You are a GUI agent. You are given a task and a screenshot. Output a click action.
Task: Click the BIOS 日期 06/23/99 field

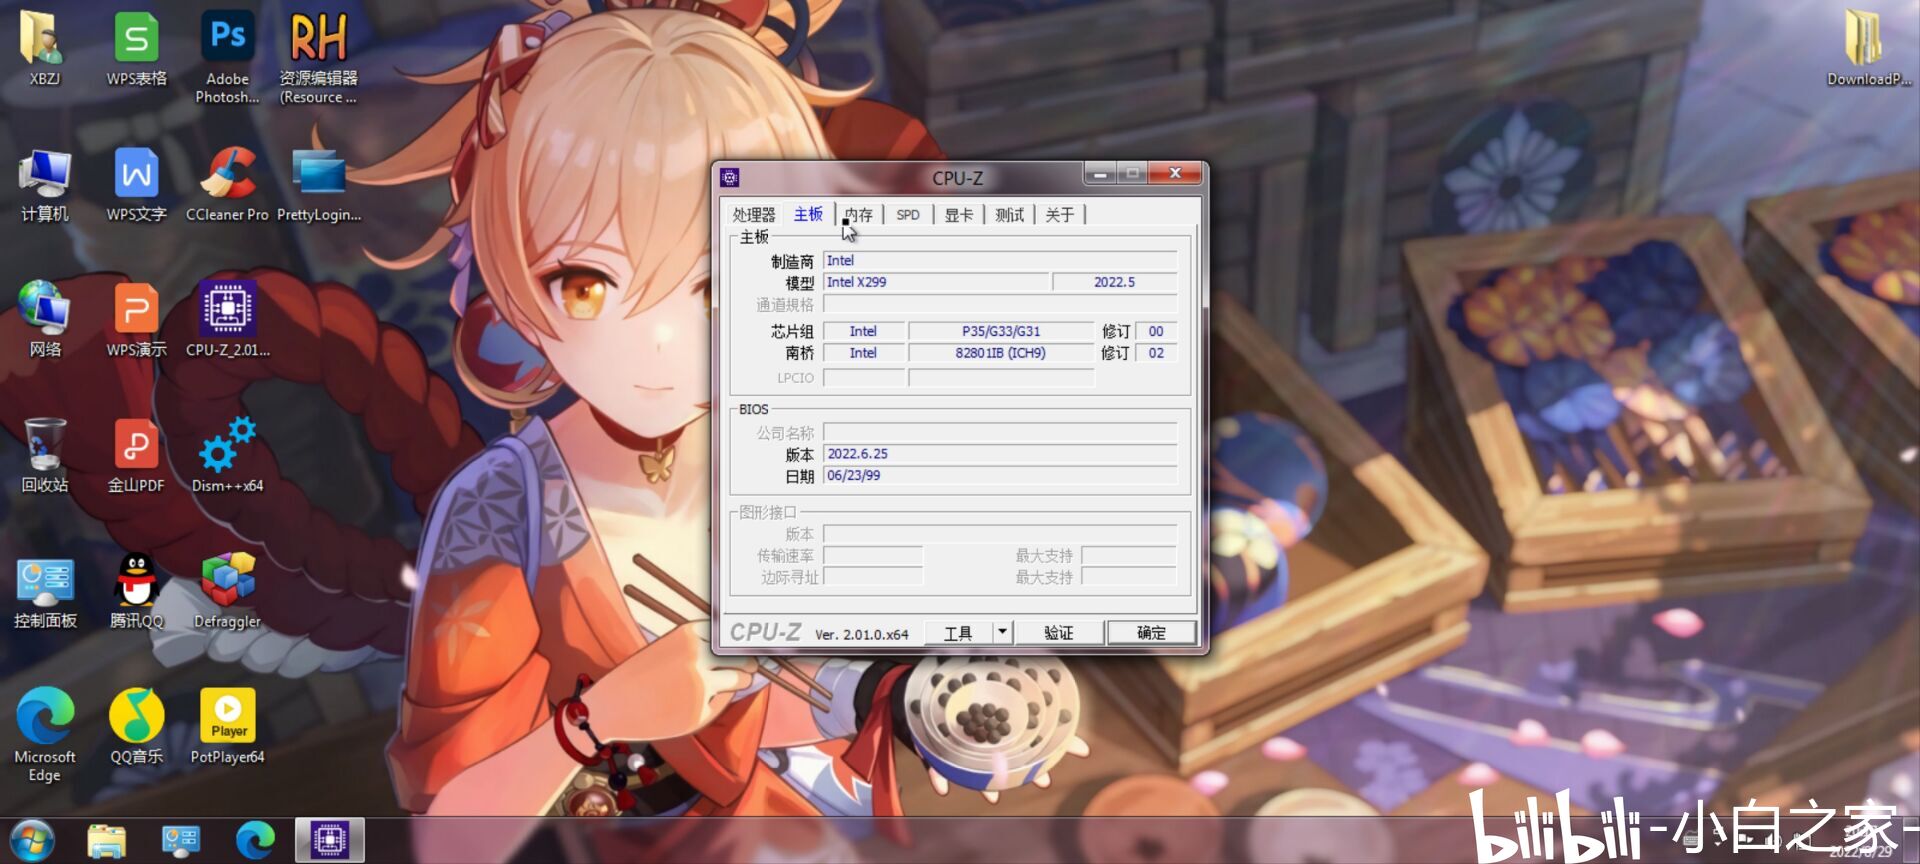pos(1000,477)
